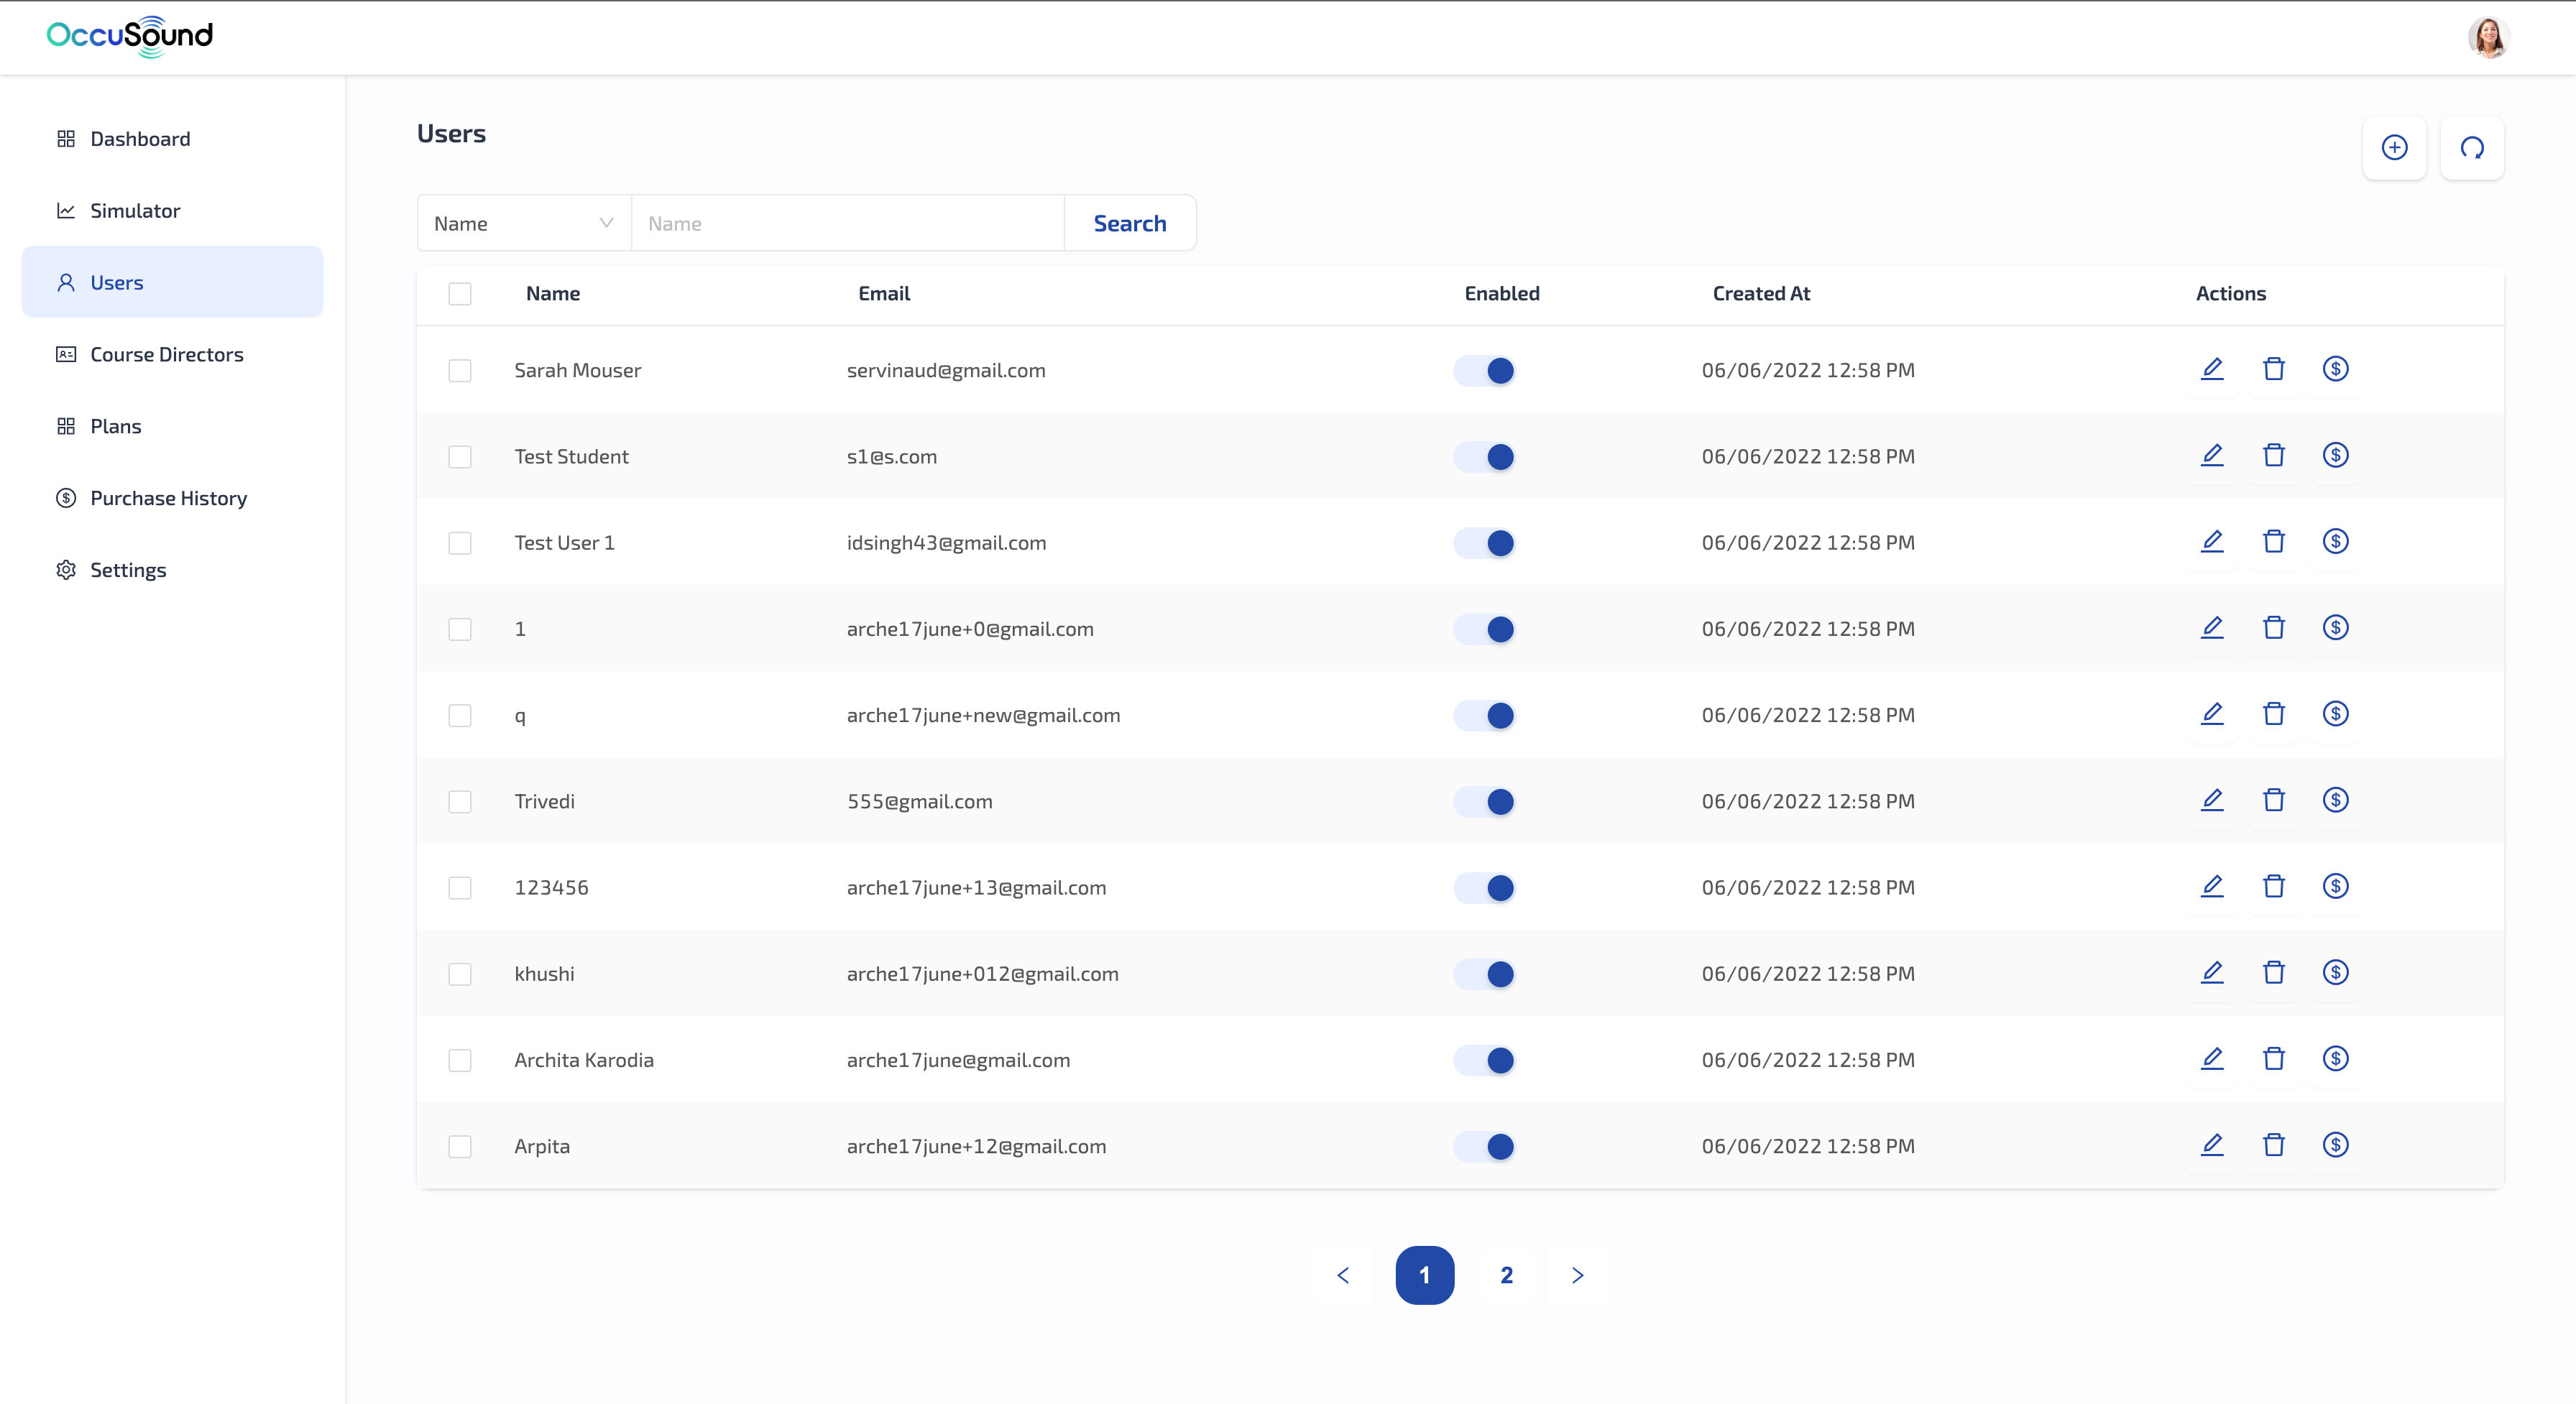Edit Trivedi user
Viewport: 2576px width, 1404px height.
2212,800
